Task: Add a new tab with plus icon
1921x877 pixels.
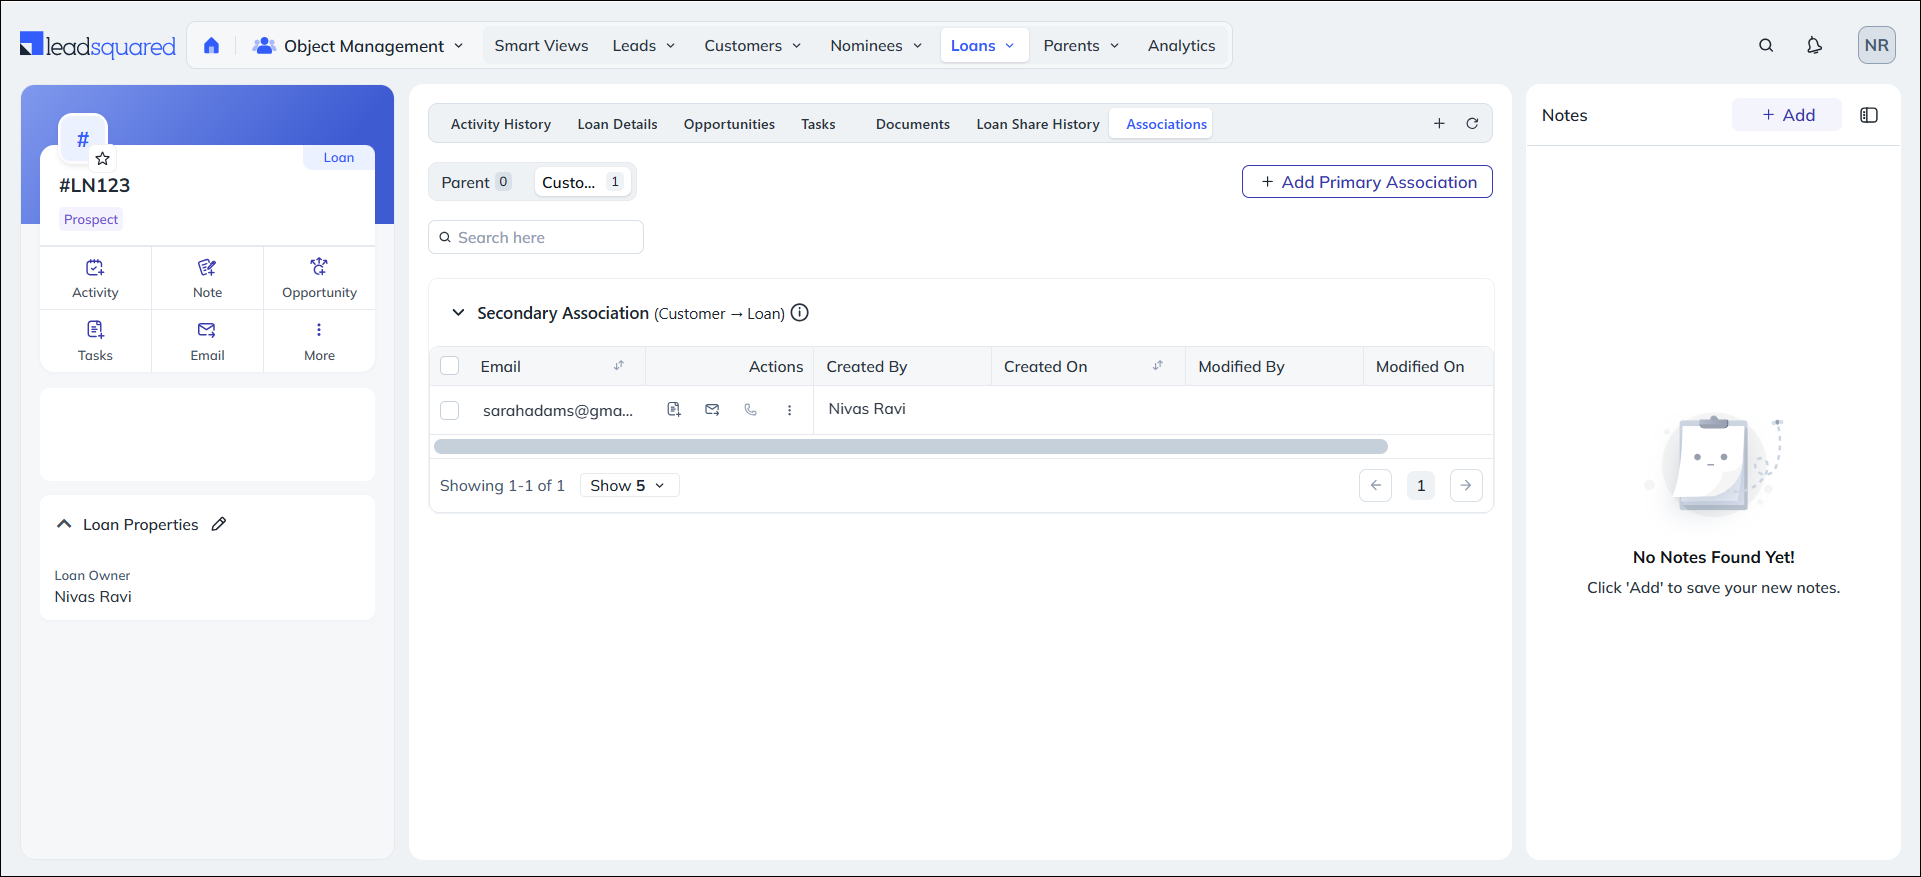Action: tap(1439, 124)
